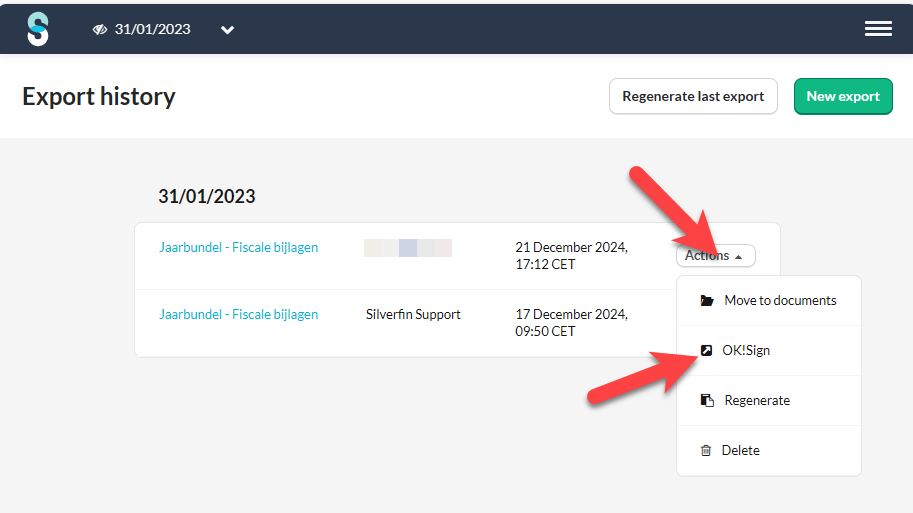Click the OK!Sign external link icon

[706, 350]
